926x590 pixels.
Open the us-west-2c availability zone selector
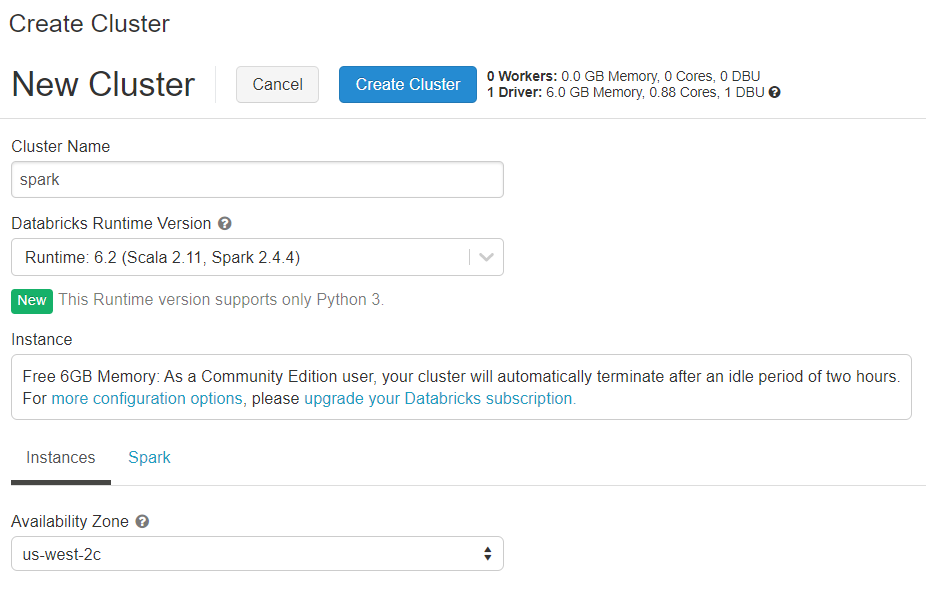click(257, 554)
